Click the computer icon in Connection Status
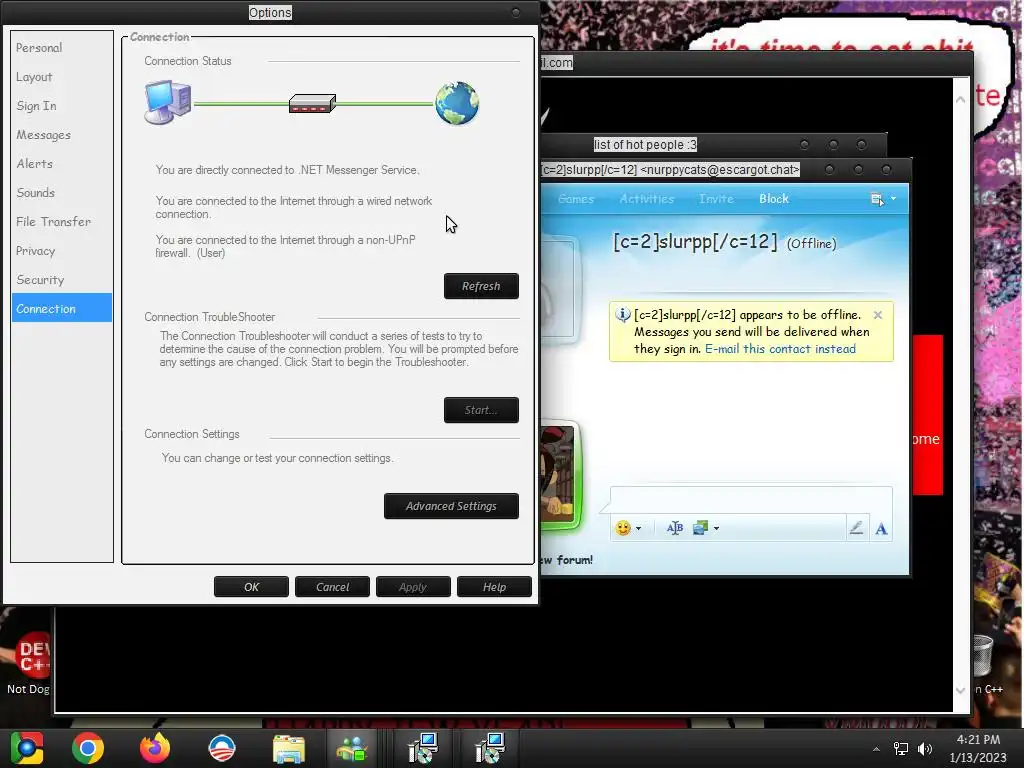Image resolution: width=1024 pixels, height=768 pixels. (168, 102)
